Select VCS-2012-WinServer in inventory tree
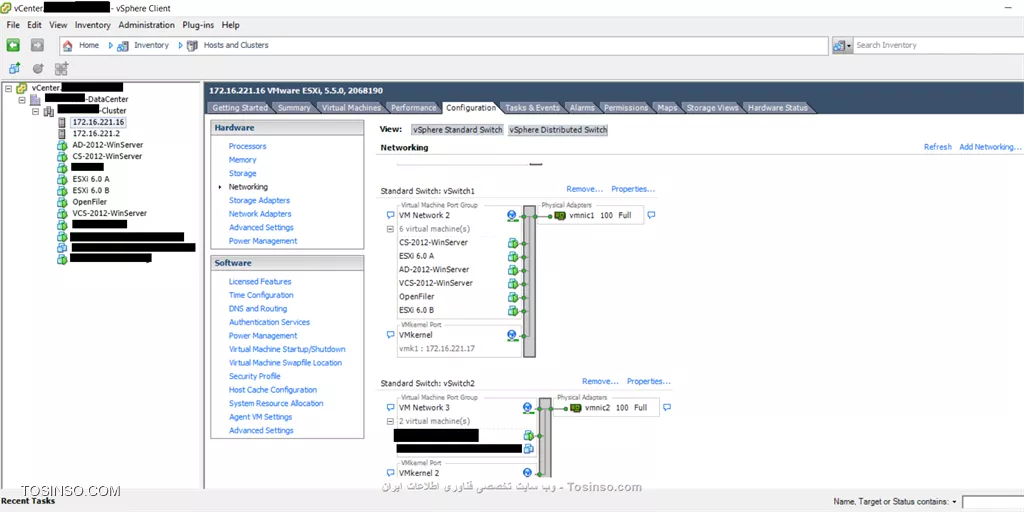The height and width of the screenshot is (512, 1024). point(110,213)
